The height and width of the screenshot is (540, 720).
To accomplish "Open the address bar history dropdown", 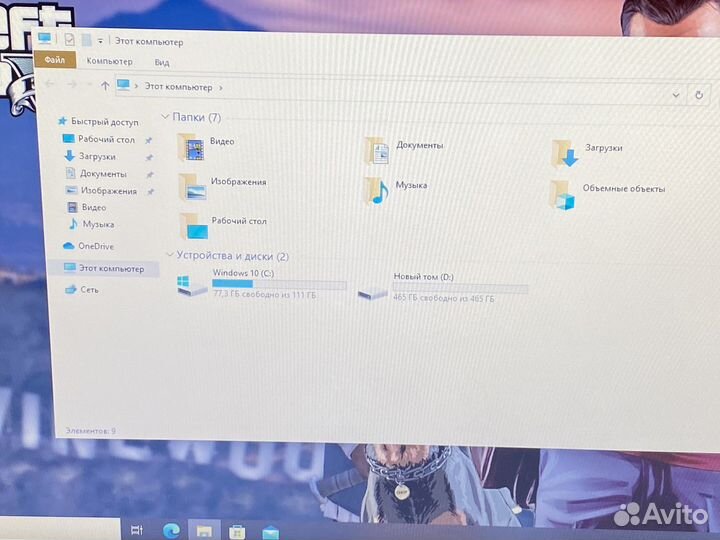I will point(675,95).
